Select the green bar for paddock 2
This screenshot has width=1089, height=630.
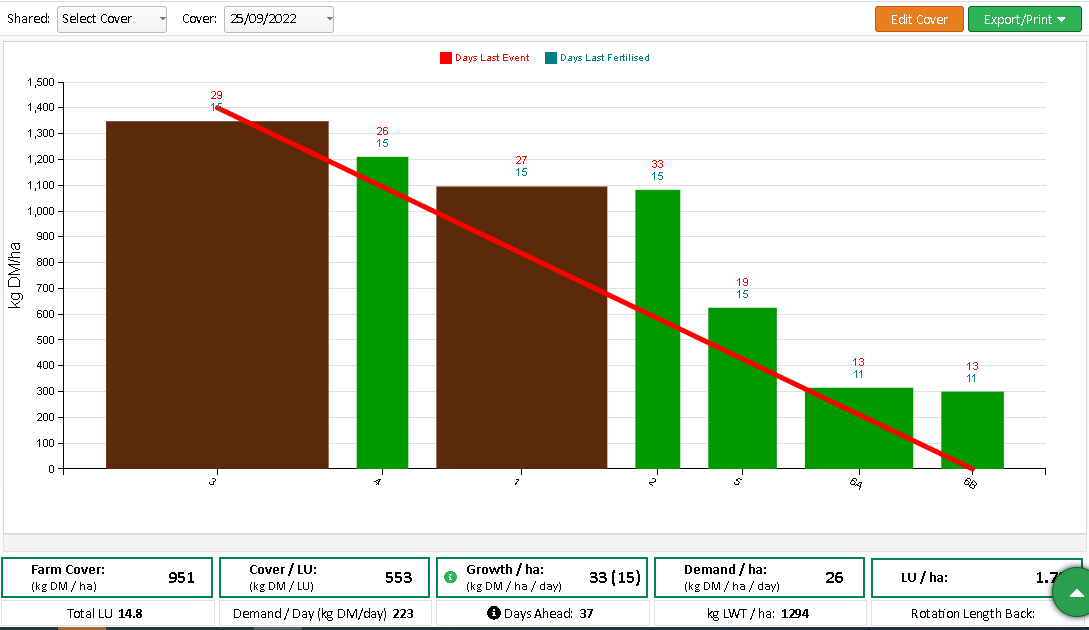(658, 329)
